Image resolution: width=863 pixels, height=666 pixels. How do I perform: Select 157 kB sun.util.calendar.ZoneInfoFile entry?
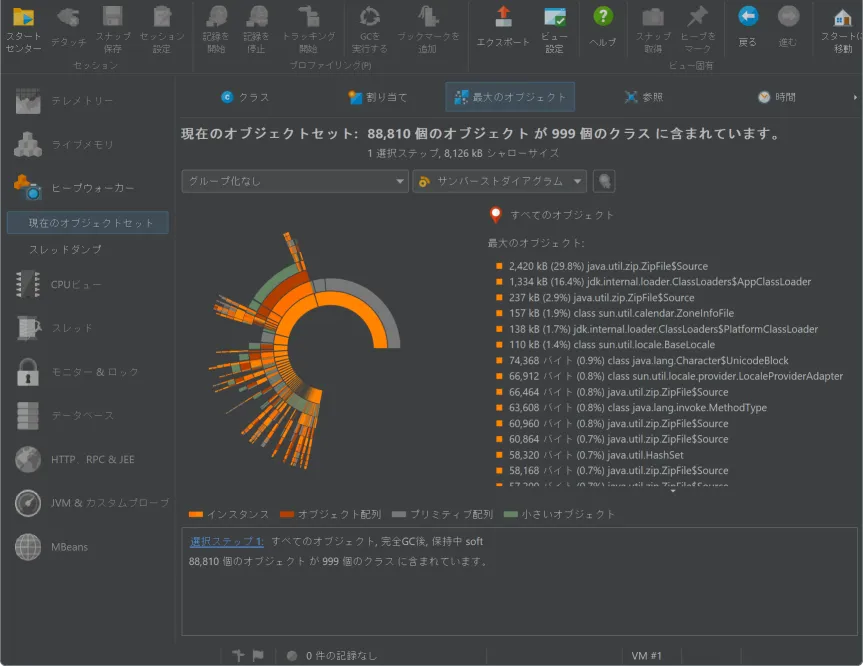[x=615, y=313]
